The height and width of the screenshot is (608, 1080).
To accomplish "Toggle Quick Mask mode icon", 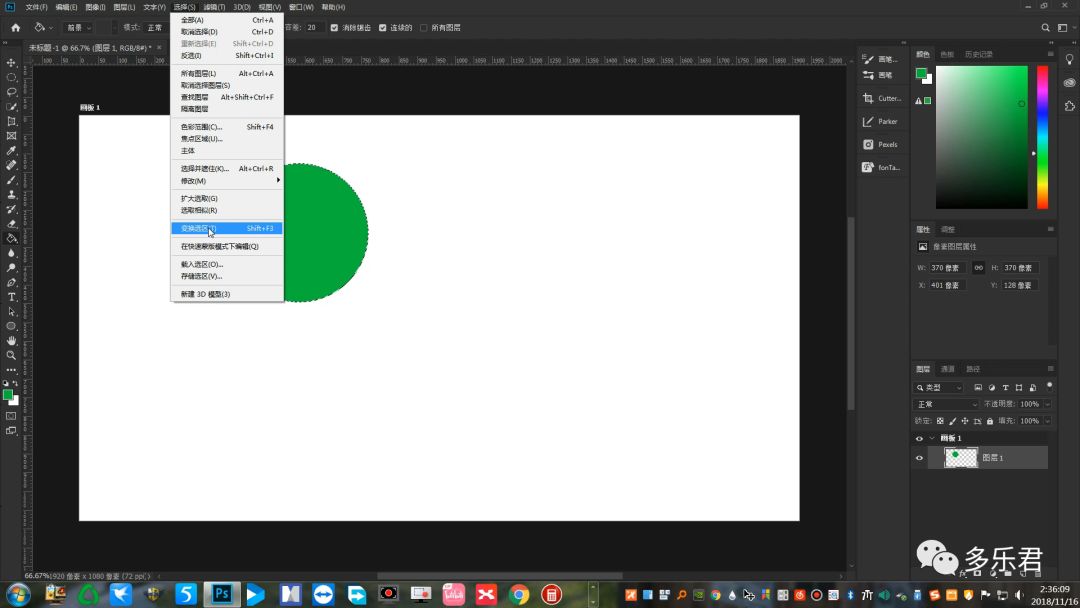I will [11, 416].
